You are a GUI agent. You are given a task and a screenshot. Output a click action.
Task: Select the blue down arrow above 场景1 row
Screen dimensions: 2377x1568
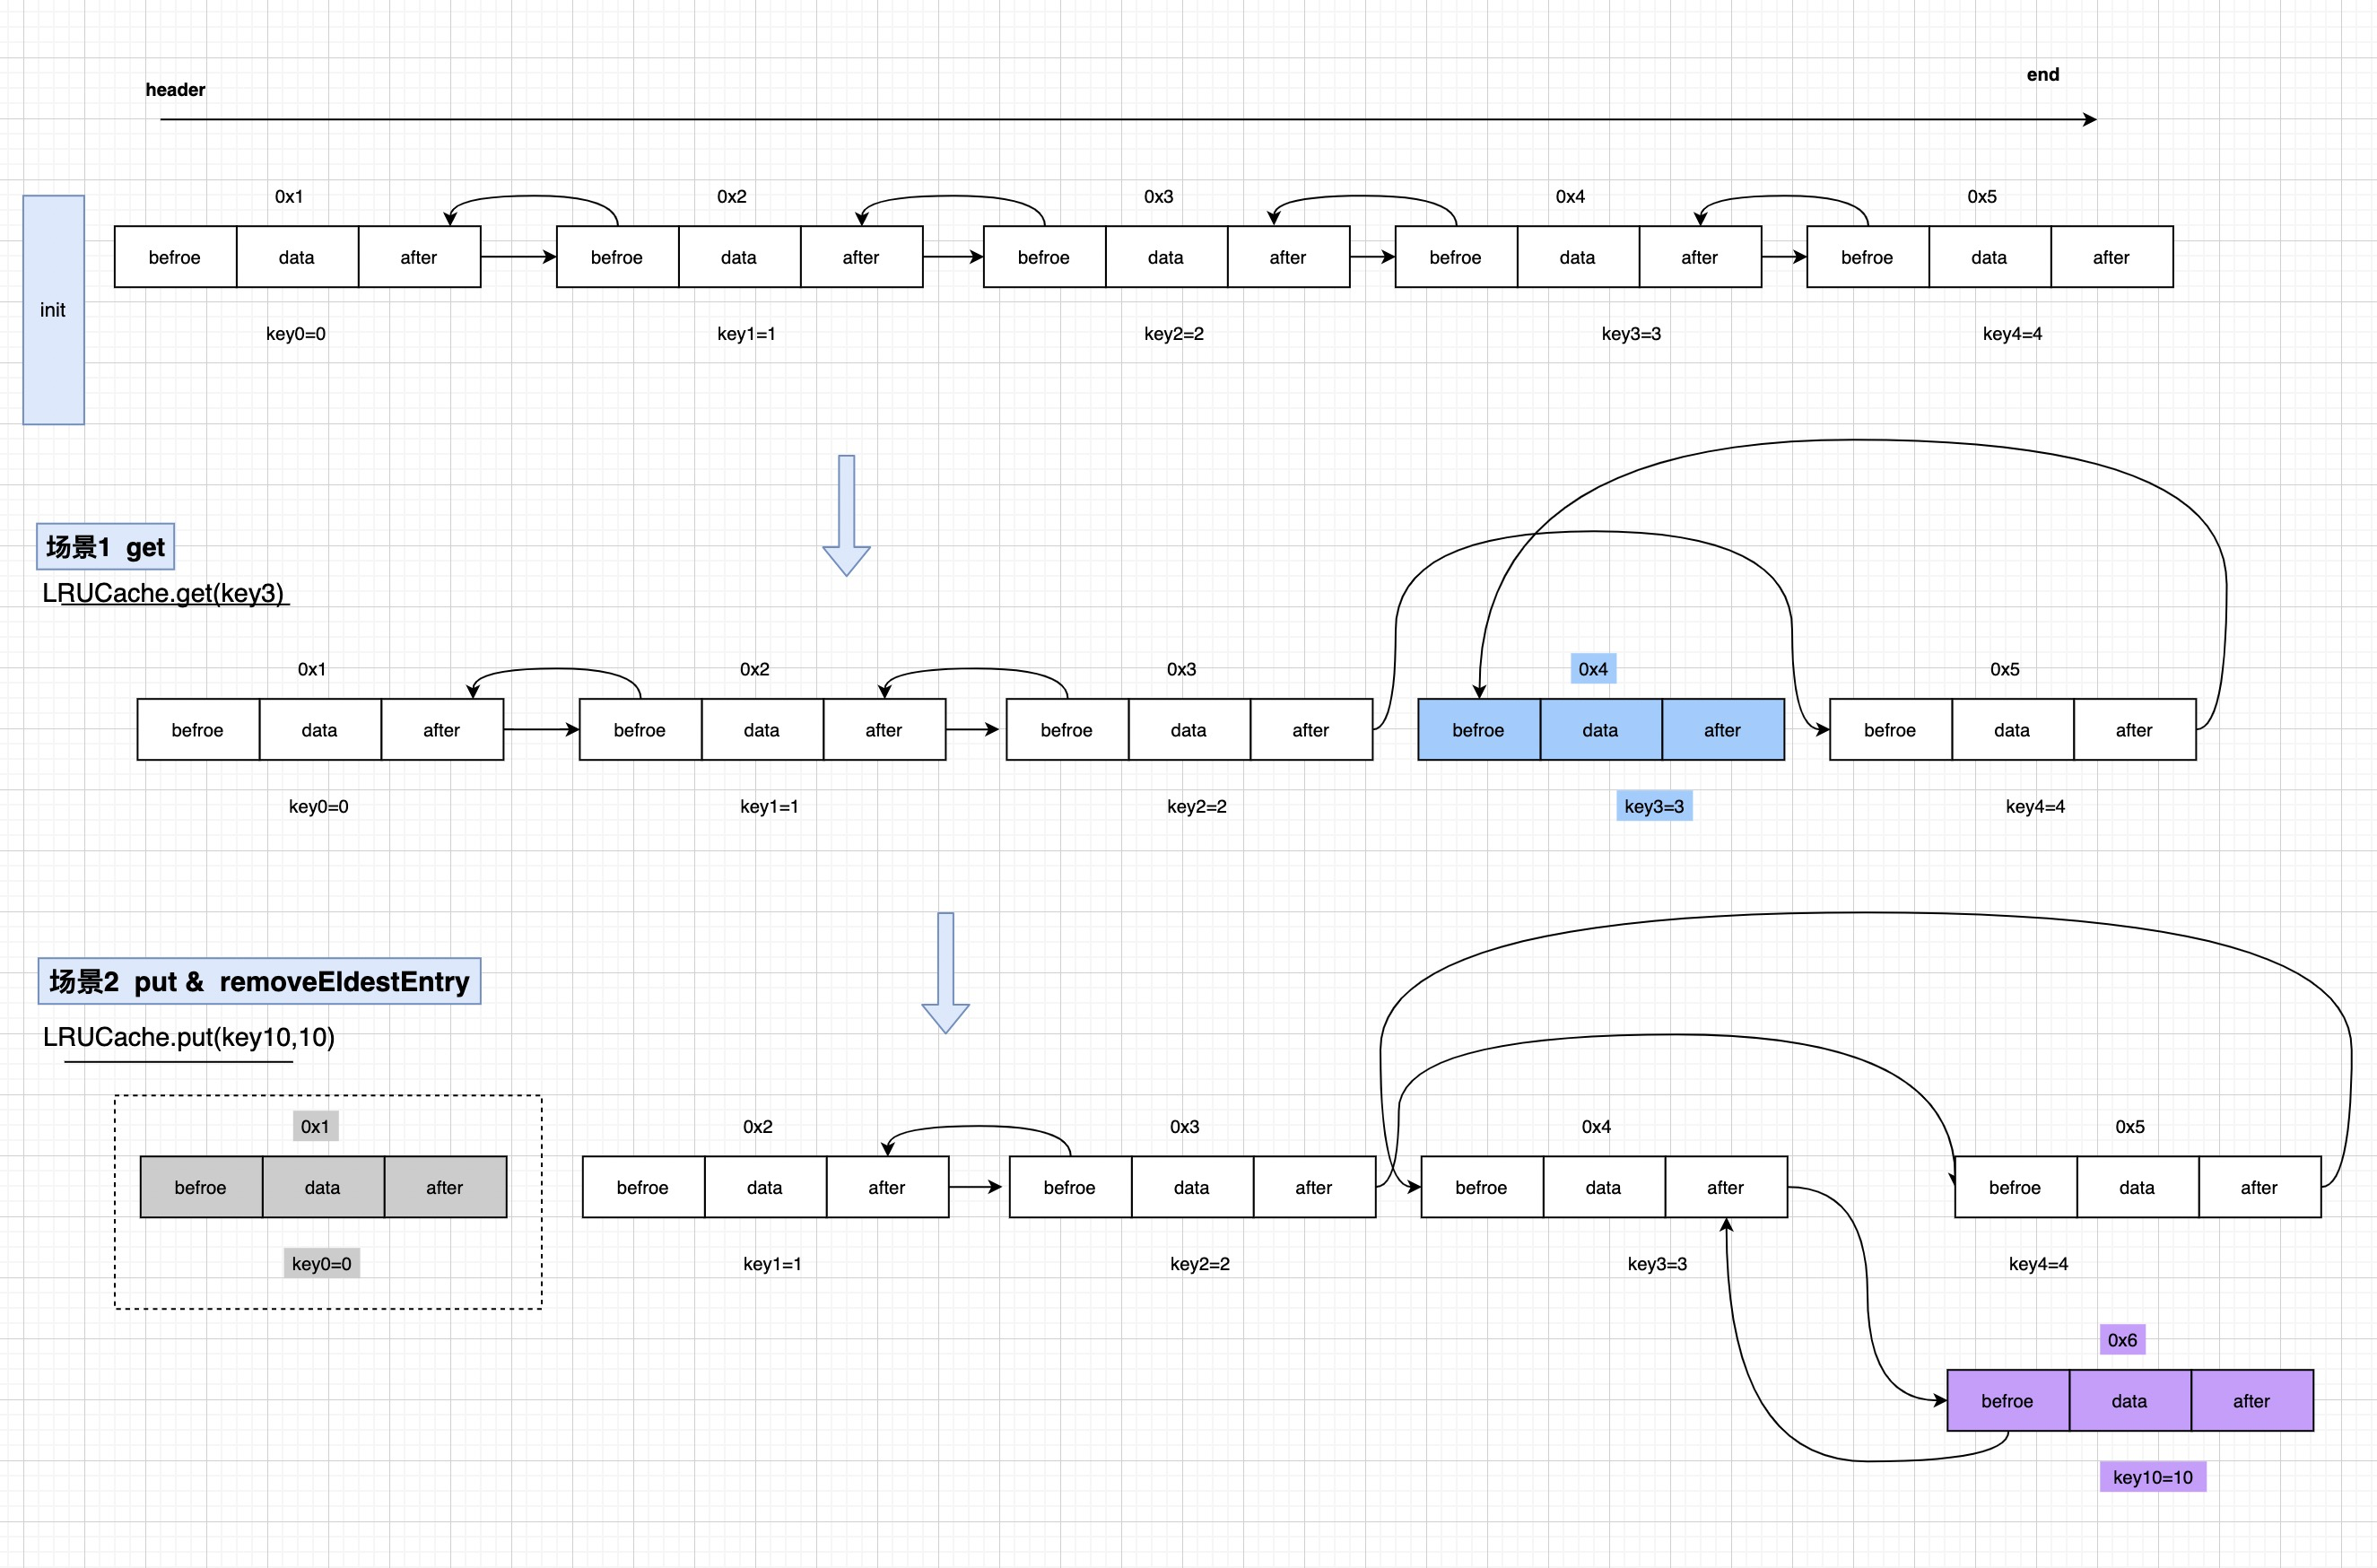[x=846, y=515]
